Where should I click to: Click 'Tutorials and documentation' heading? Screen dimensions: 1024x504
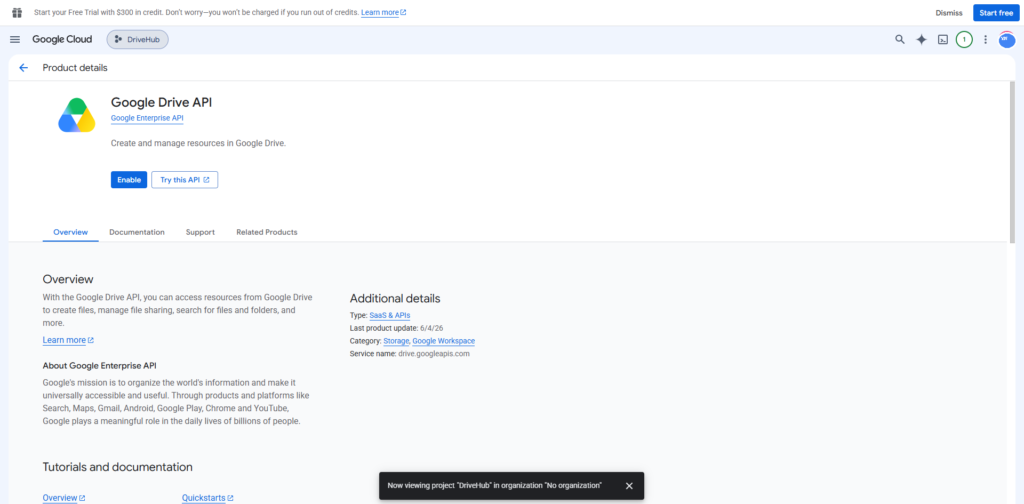pos(118,467)
